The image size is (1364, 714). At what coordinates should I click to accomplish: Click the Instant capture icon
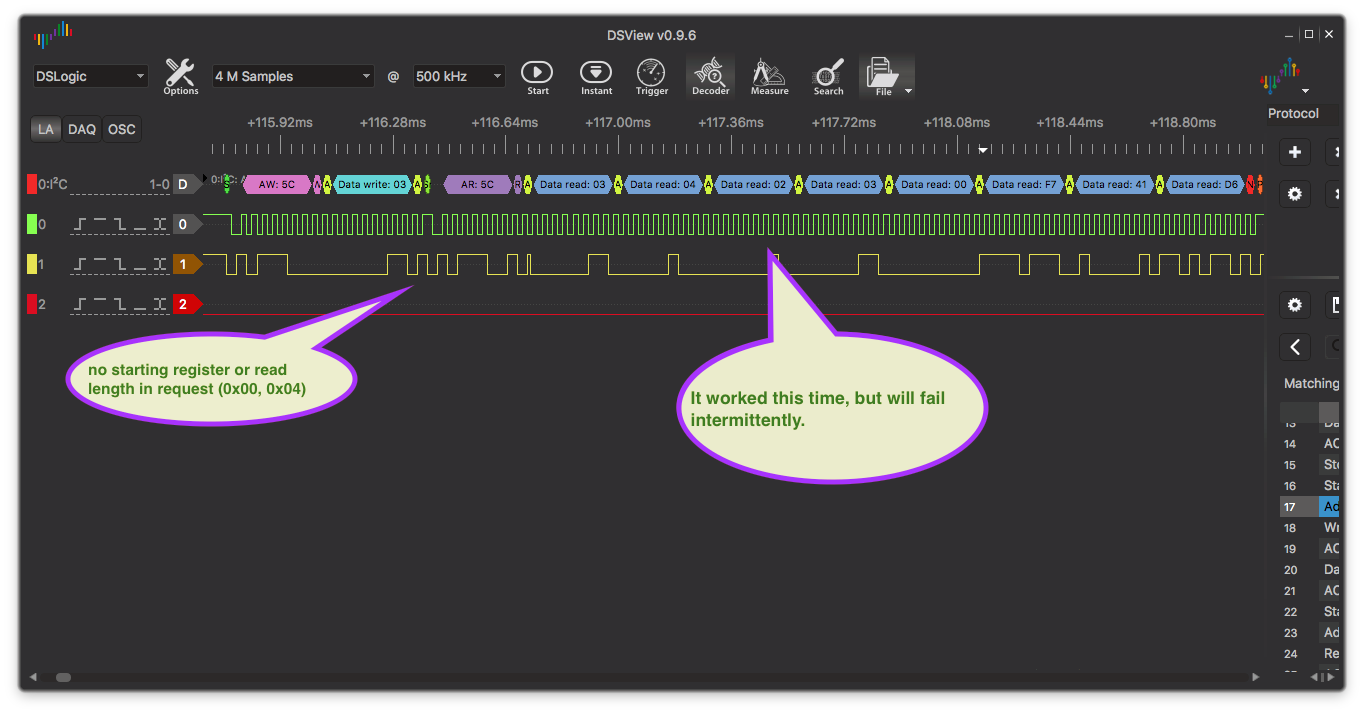point(596,76)
